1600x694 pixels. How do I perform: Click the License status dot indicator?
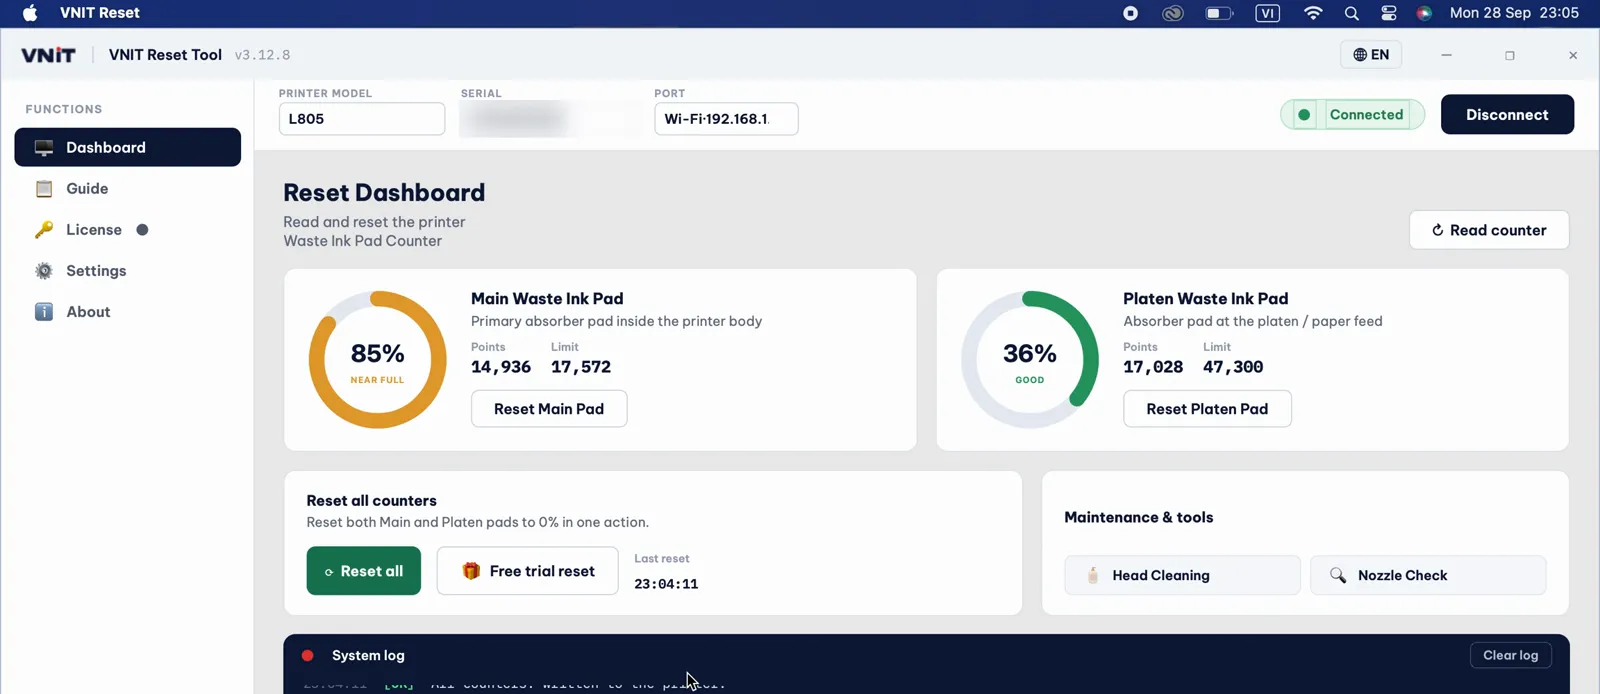pyautogui.click(x=142, y=230)
